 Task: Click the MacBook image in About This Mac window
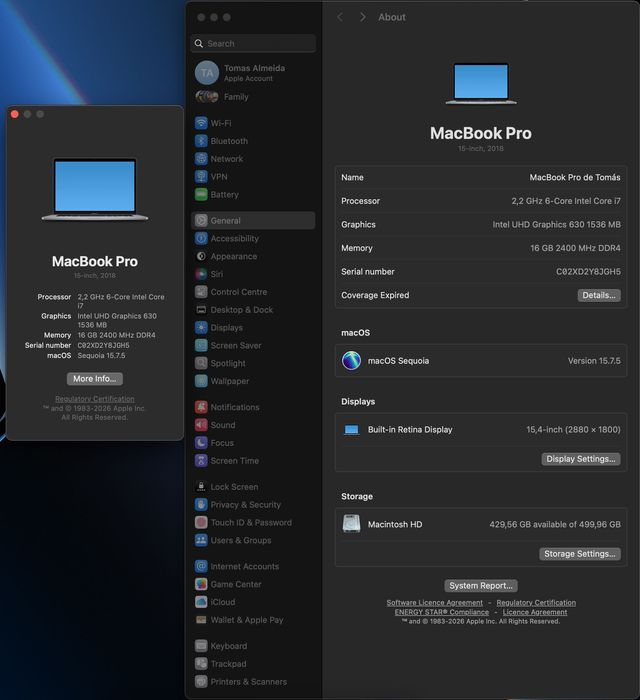coord(95,190)
